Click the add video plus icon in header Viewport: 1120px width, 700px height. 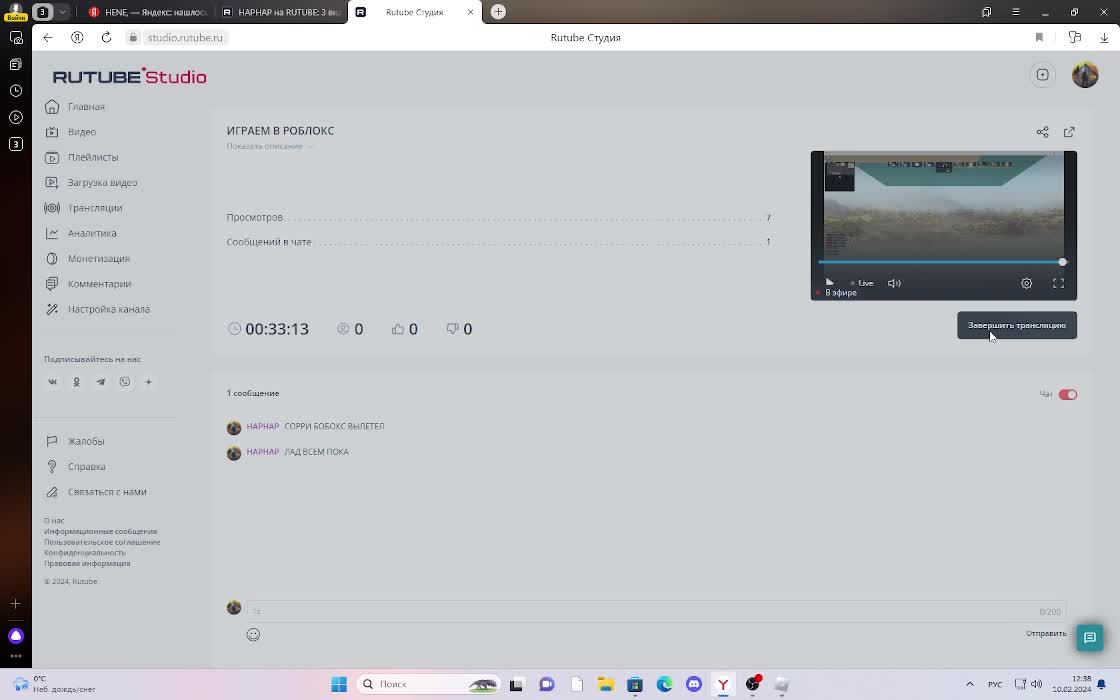pyautogui.click(x=1042, y=75)
